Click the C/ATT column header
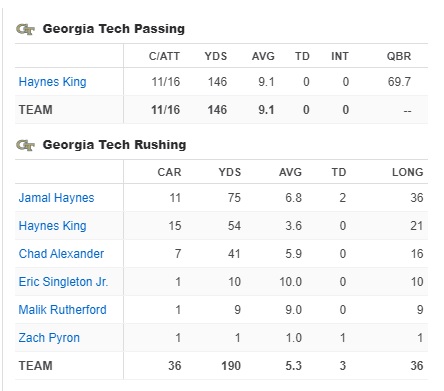Screen dimensions: 444x391 pos(164,56)
